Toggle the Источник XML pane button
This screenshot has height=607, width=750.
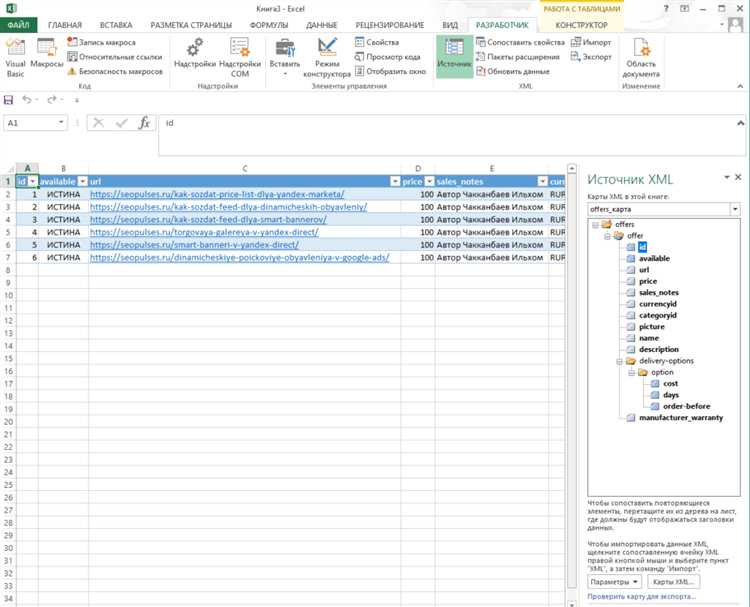click(x=454, y=56)
